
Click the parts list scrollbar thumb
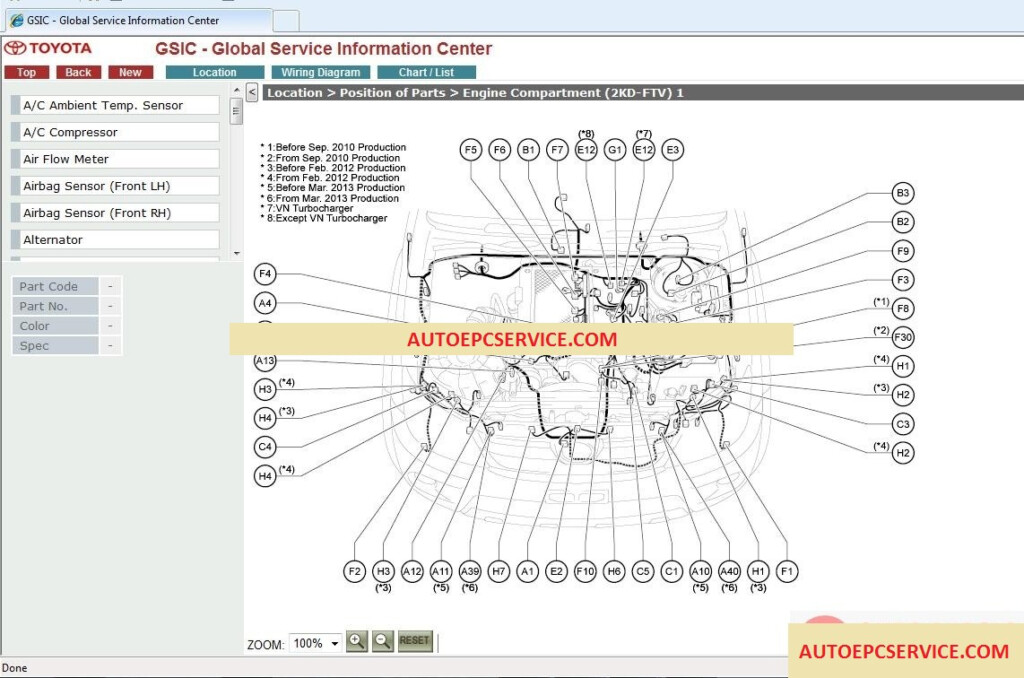pyautogui.click(x=236, y=111)
